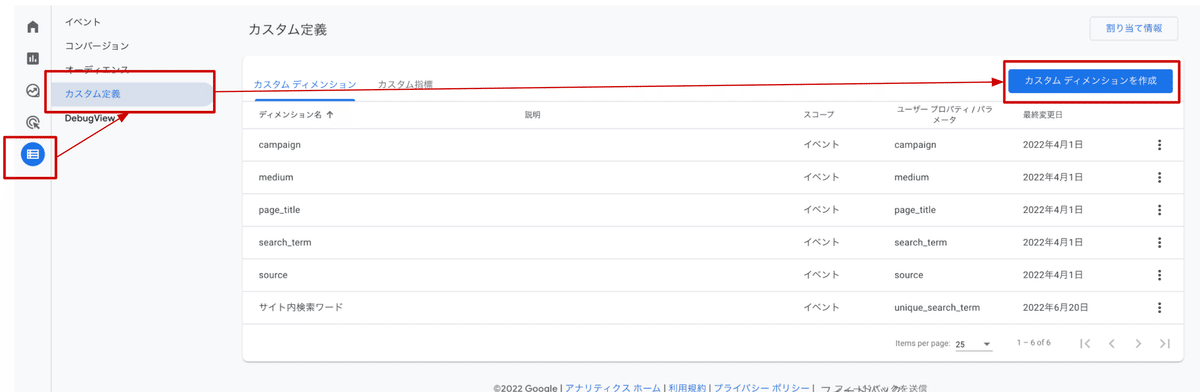Open the Advertising icon in left rail
This screenshot has width=1200, height=392.
pyautogui.click(x=33, y=122)
